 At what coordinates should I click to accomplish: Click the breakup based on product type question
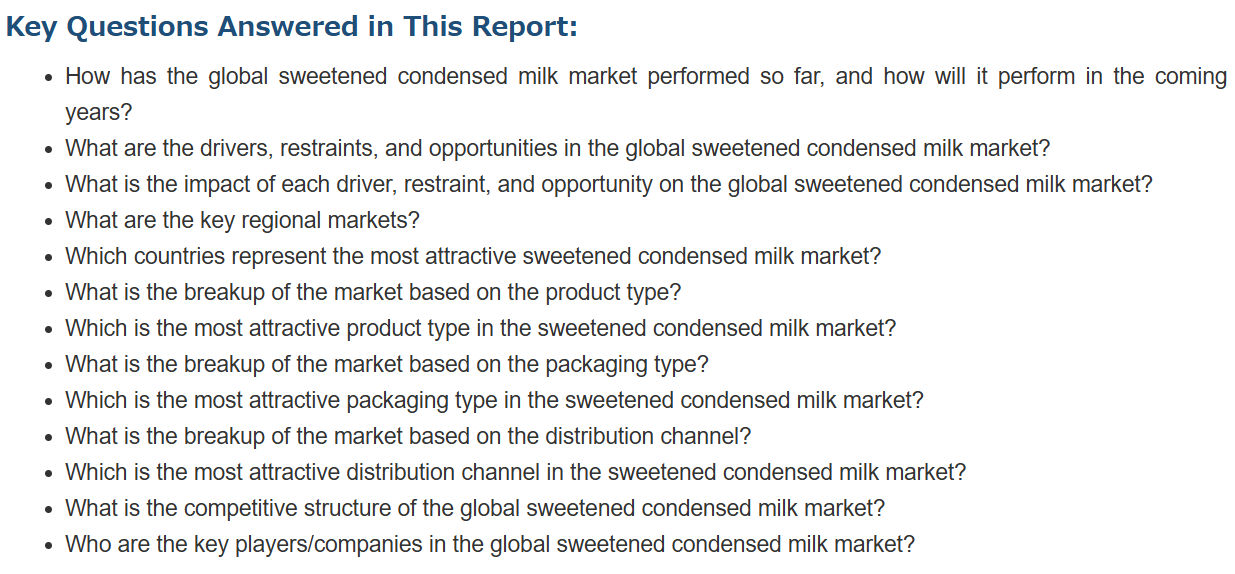[x=373, y=292]
